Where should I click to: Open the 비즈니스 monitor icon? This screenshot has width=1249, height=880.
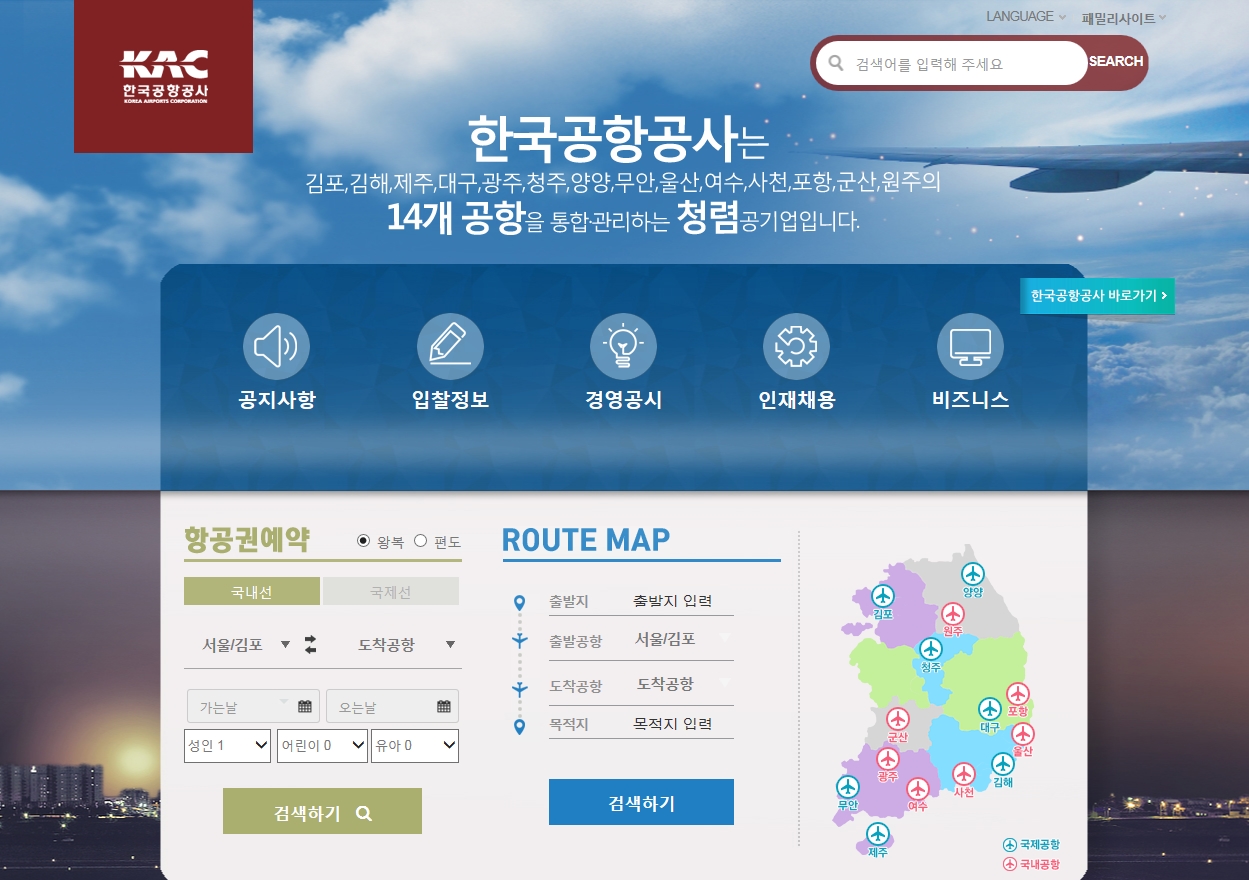[970, 347]
